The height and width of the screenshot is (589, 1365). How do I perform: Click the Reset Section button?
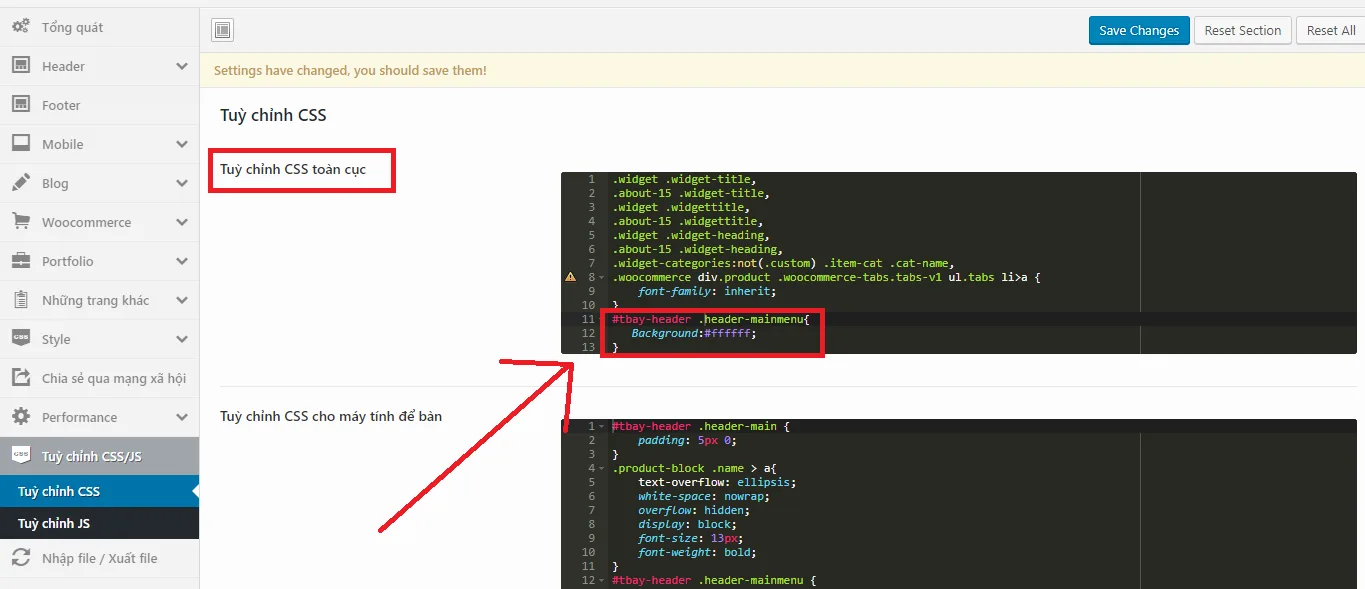click(x=1243, y=31)
